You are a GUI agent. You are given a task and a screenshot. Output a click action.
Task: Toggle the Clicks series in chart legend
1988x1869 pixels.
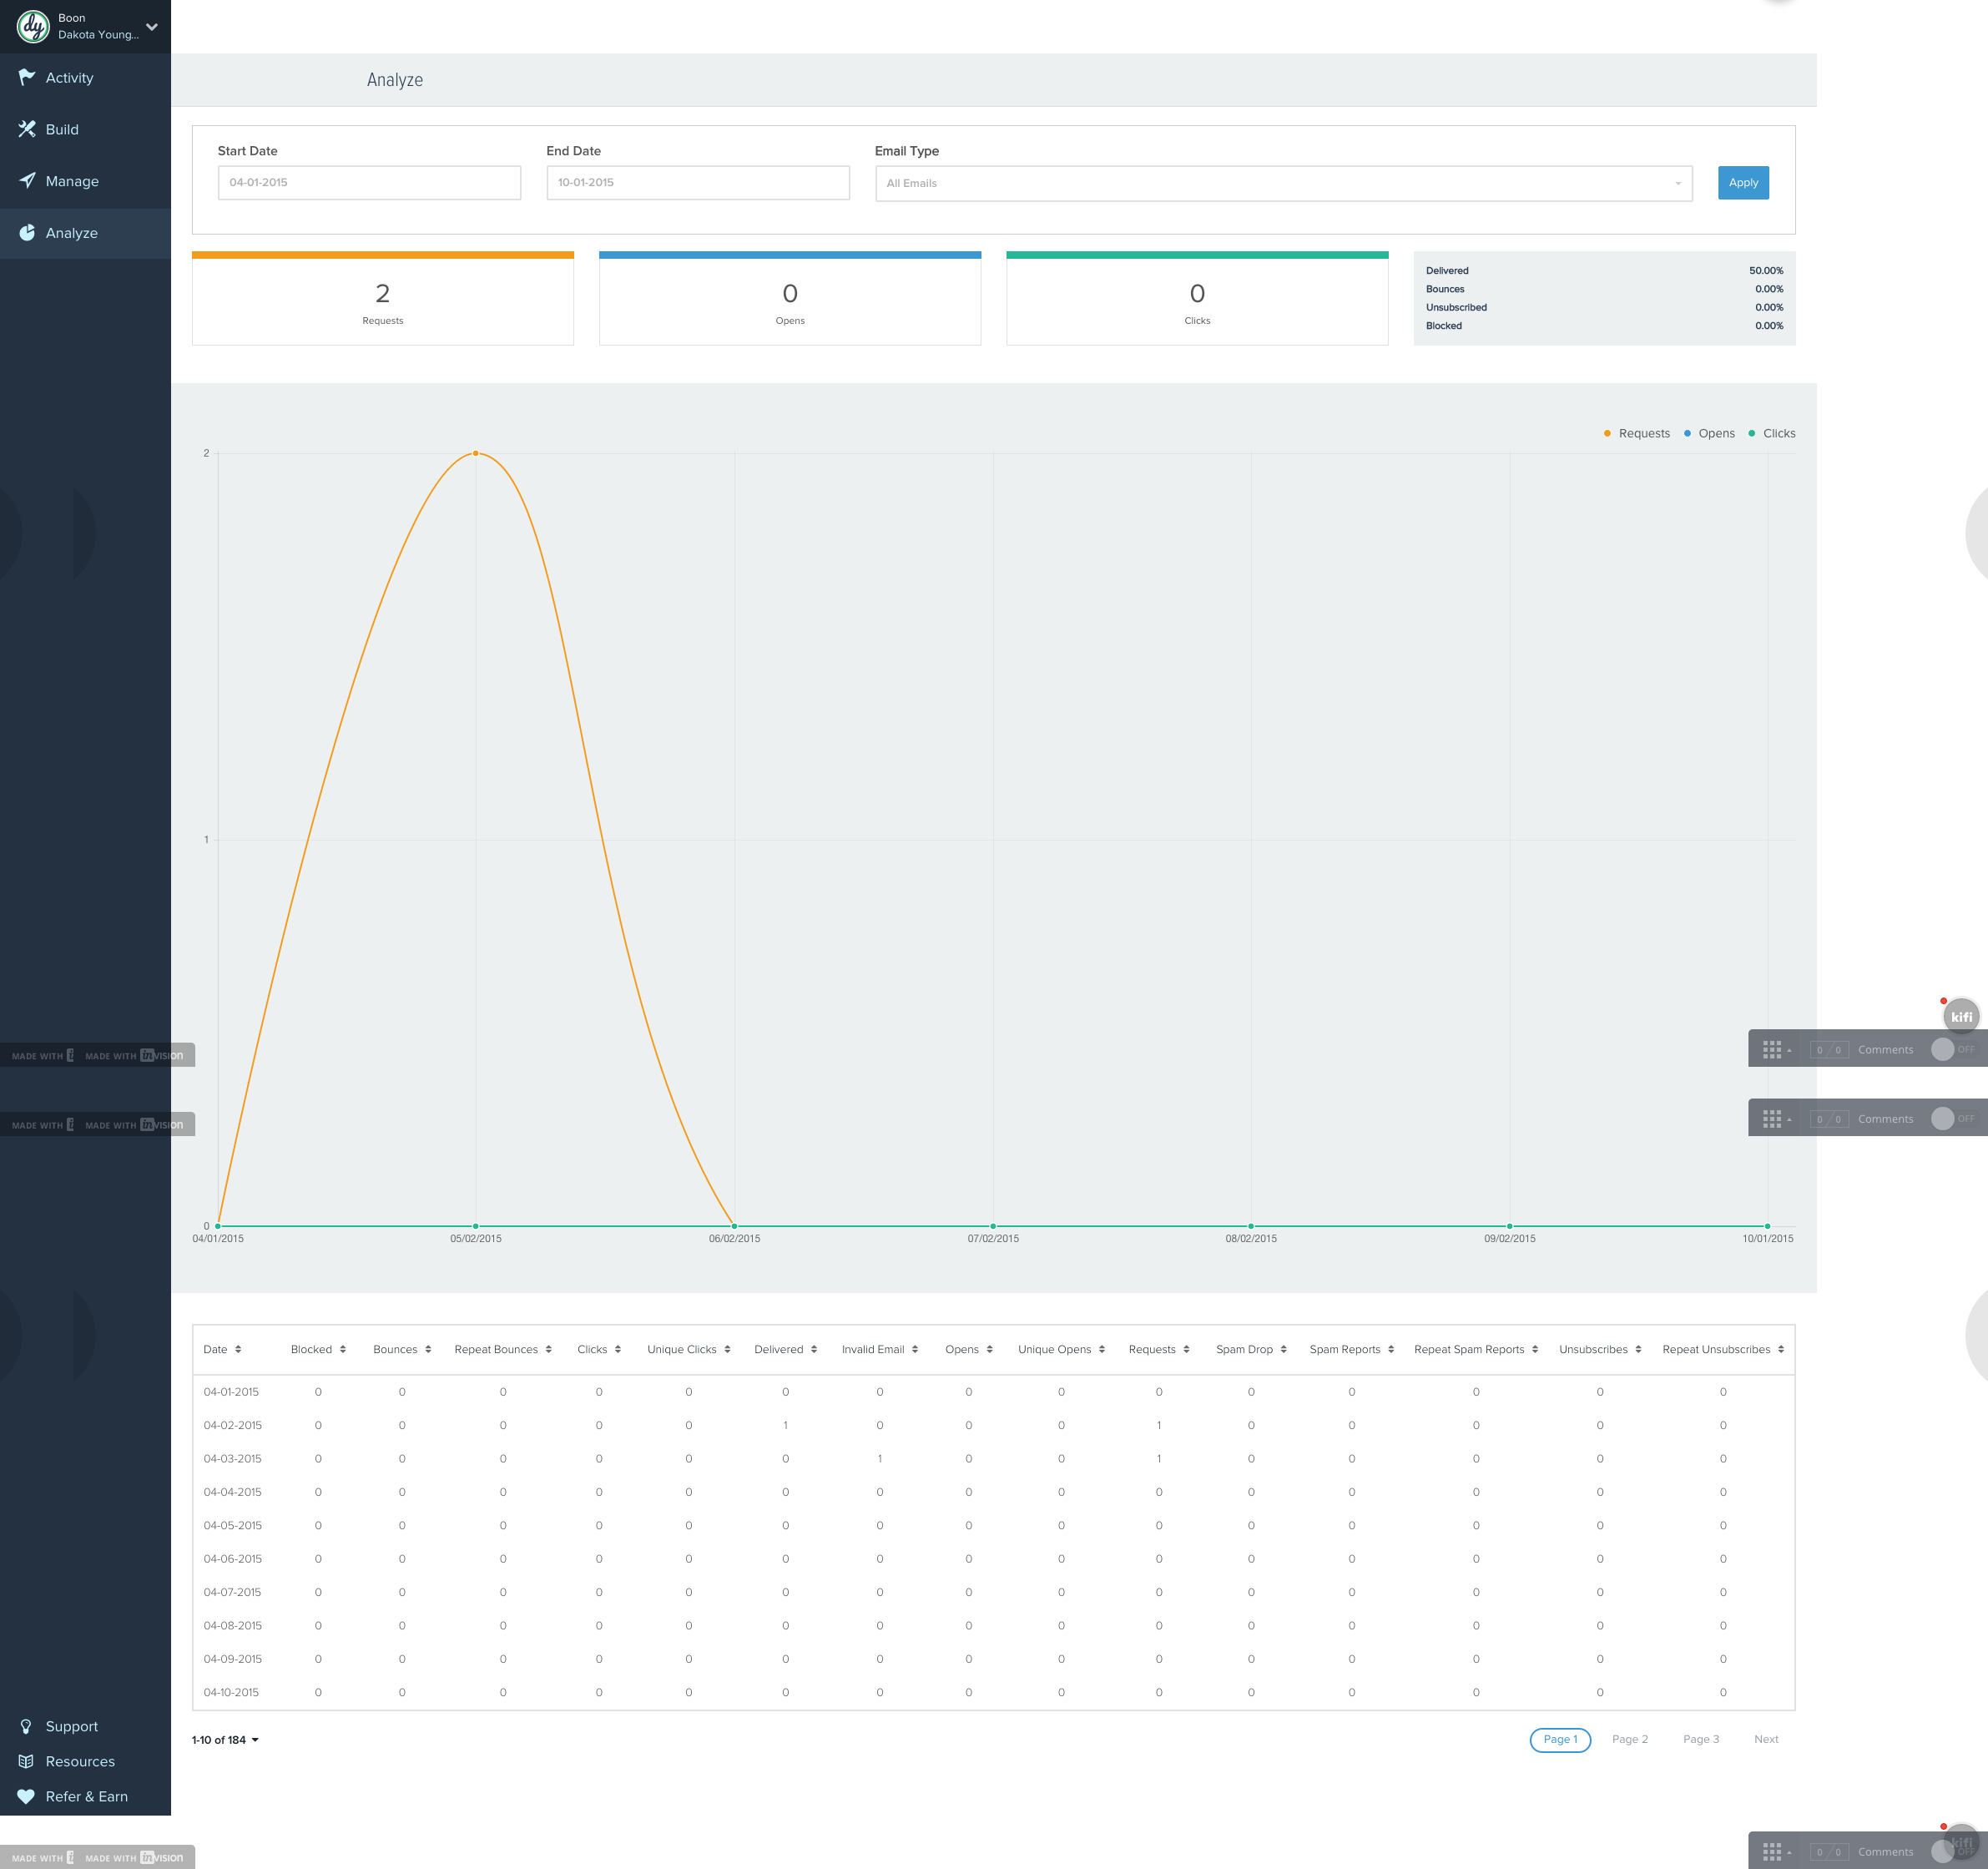point(1772,433)
